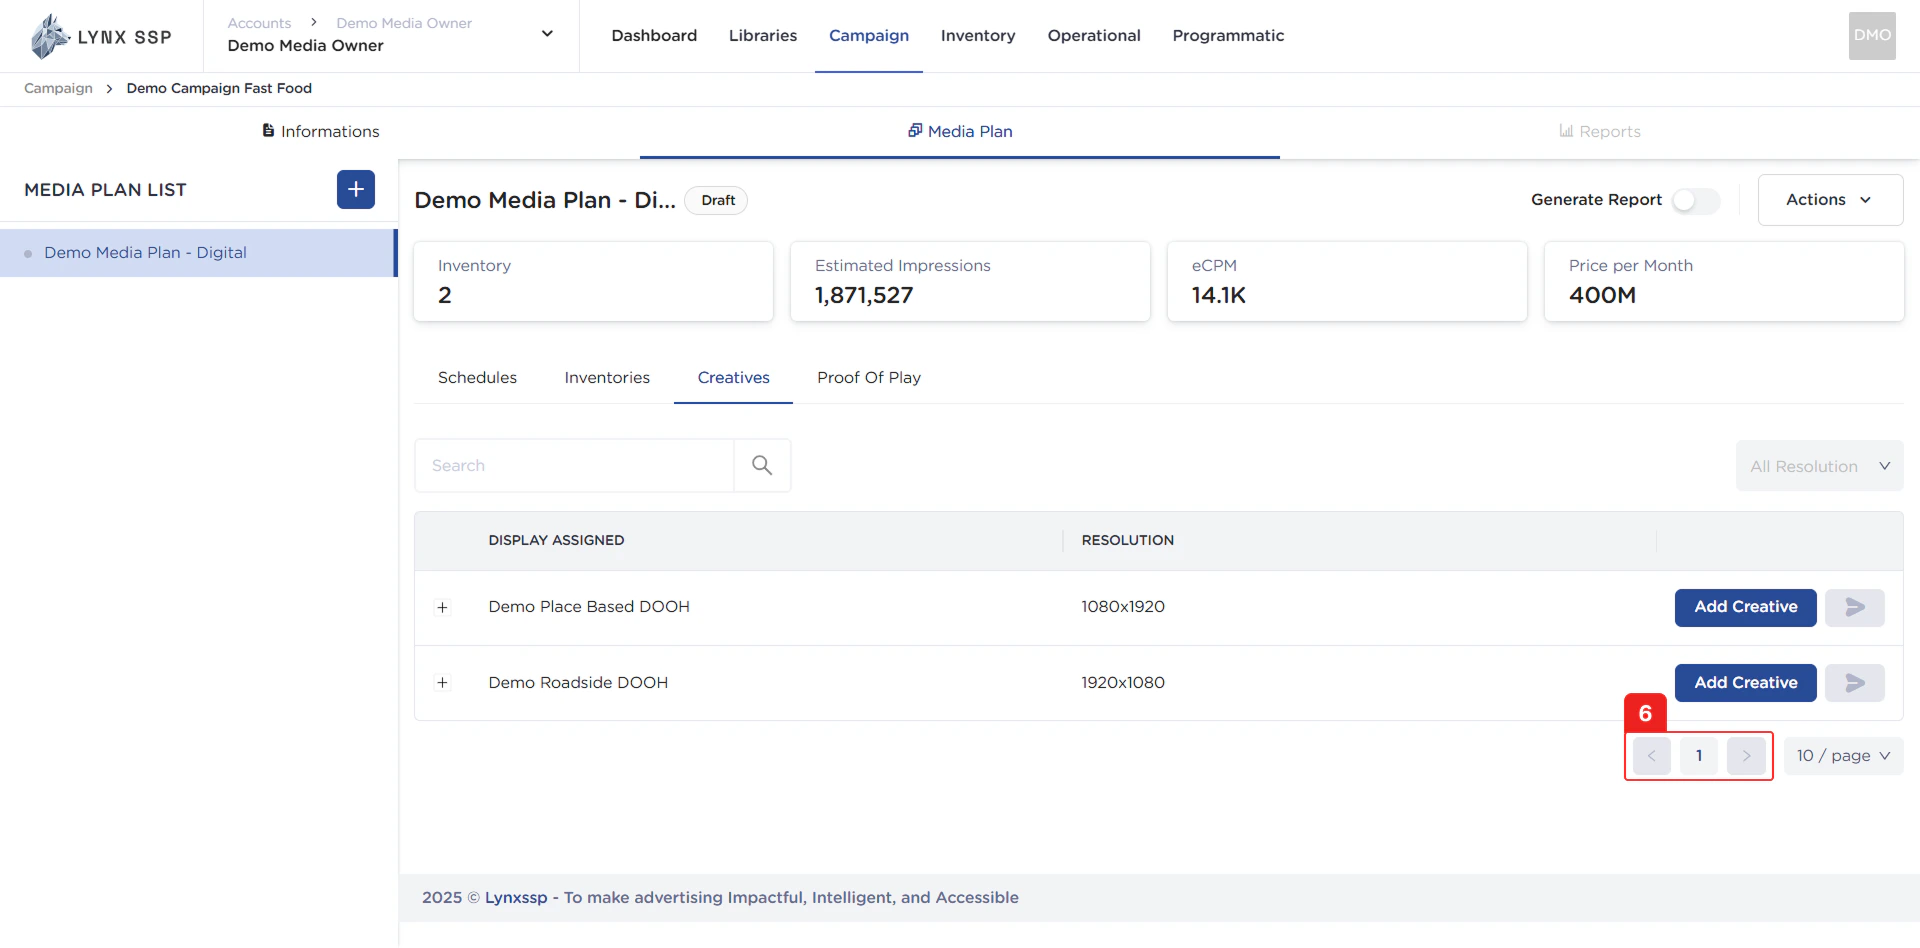Expand the Demo Roadside DOOH row

click(443, 683)
